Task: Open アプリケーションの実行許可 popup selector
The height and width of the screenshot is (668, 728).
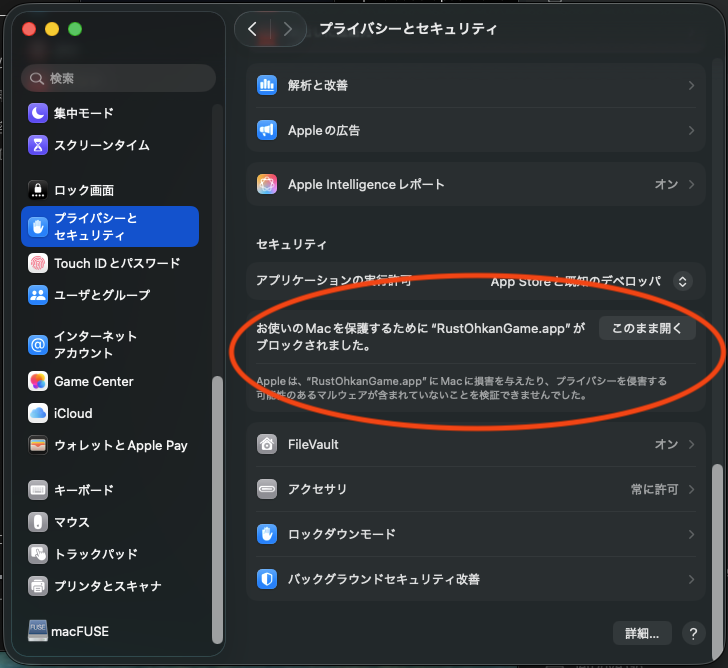Action: [682, 281]
